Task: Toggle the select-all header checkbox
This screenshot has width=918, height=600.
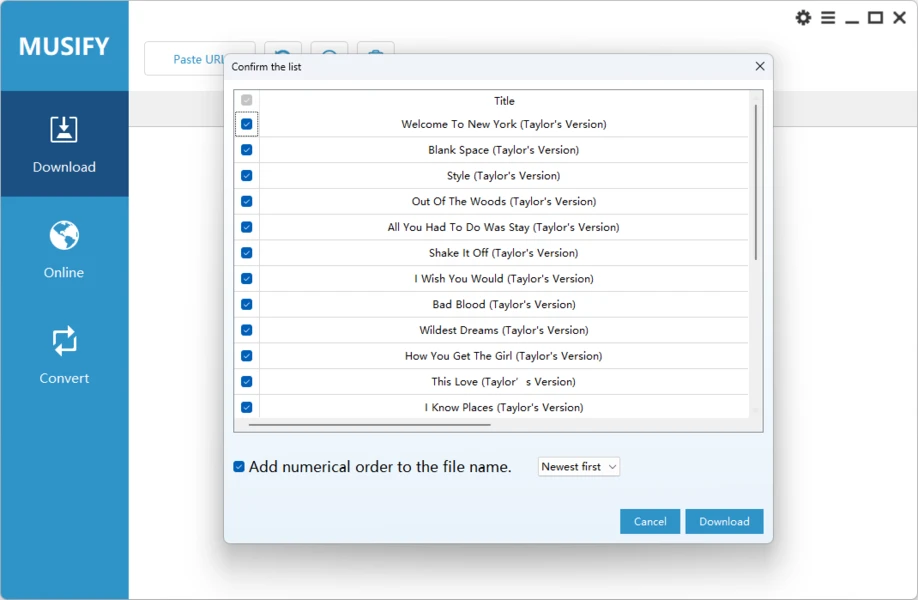Action: (247, 100)
